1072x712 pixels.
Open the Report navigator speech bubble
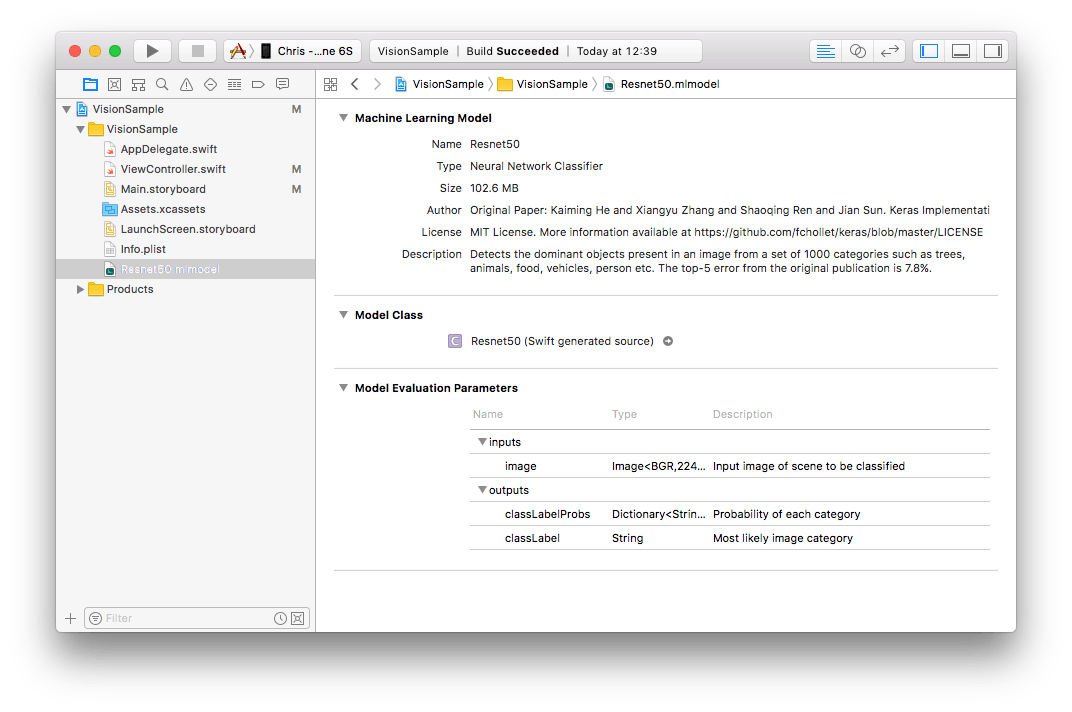coord(283,84)
